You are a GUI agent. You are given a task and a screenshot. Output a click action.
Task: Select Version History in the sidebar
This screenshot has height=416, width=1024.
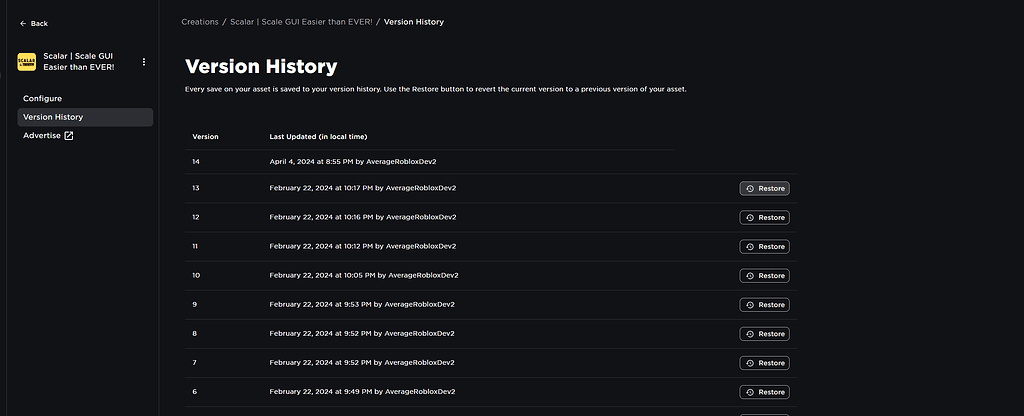(85, 117)
